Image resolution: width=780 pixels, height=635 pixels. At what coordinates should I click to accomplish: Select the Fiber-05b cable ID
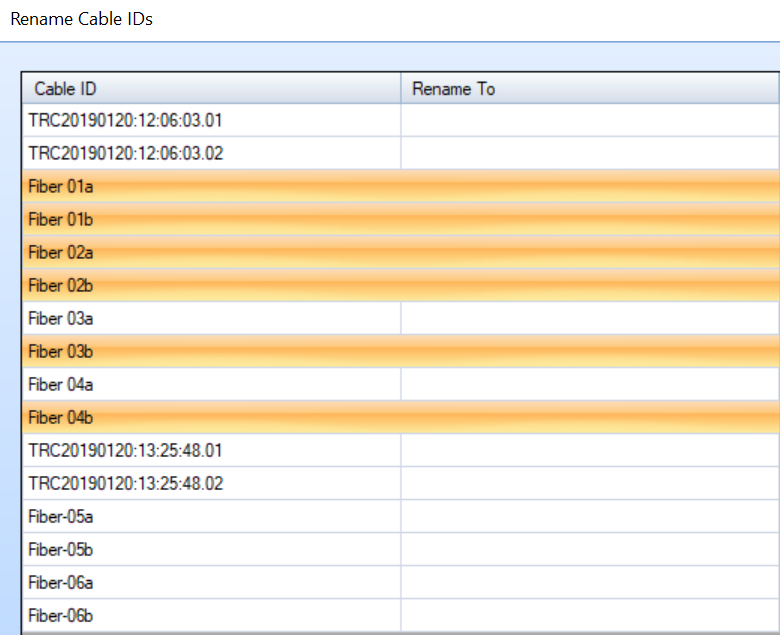pyautogui.click(x=61, y=549)
